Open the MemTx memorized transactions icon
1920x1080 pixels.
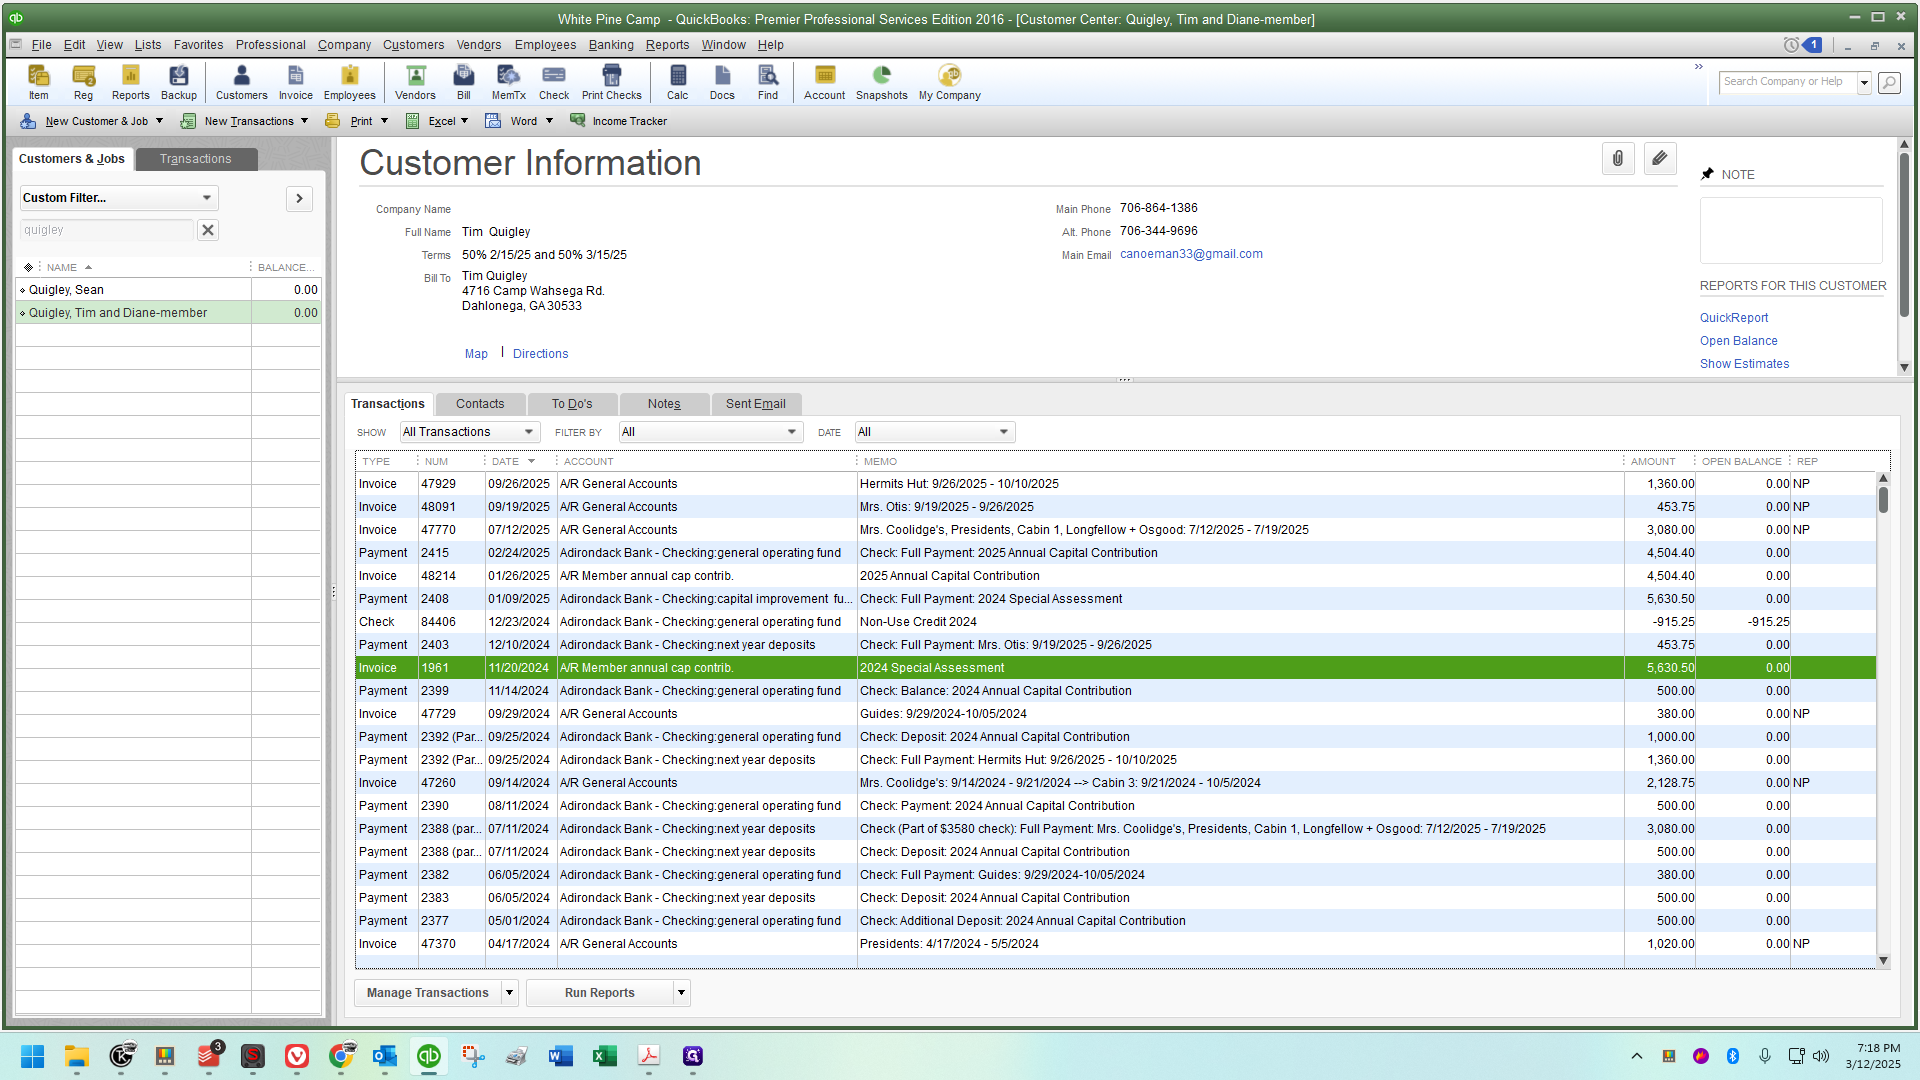[x=508, y=82]
